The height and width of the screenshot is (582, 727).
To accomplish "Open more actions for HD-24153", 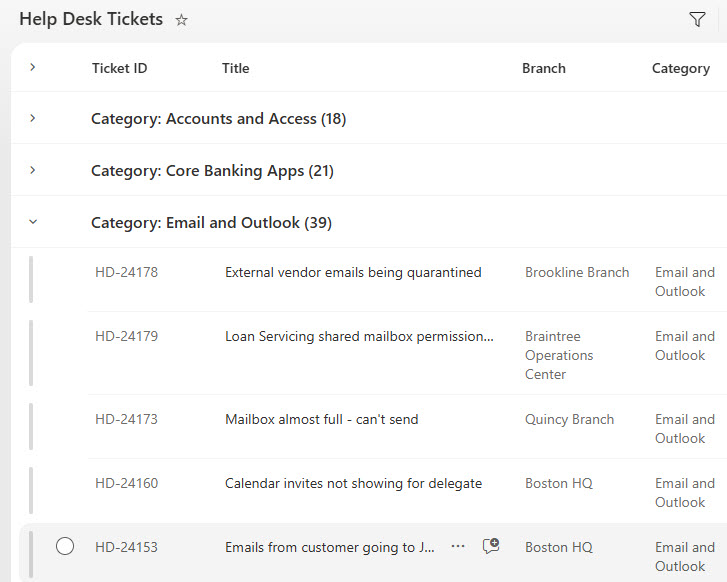I will (458, 546).
